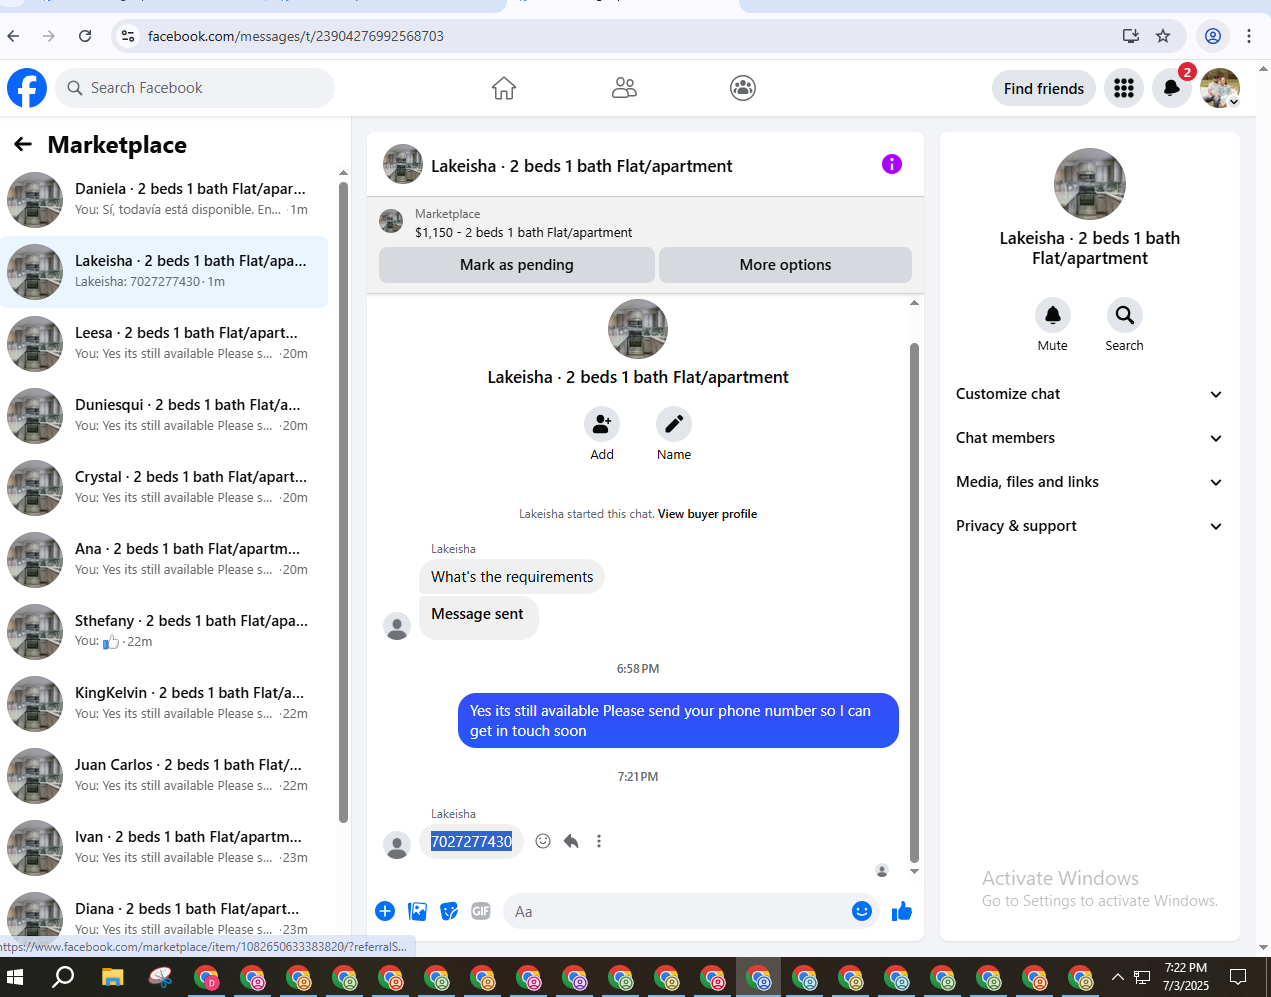The height and width of the screenshot is (997, 1271).
Task: Open File Explorer from the taskbar
Action: click(x=112, y=977)
